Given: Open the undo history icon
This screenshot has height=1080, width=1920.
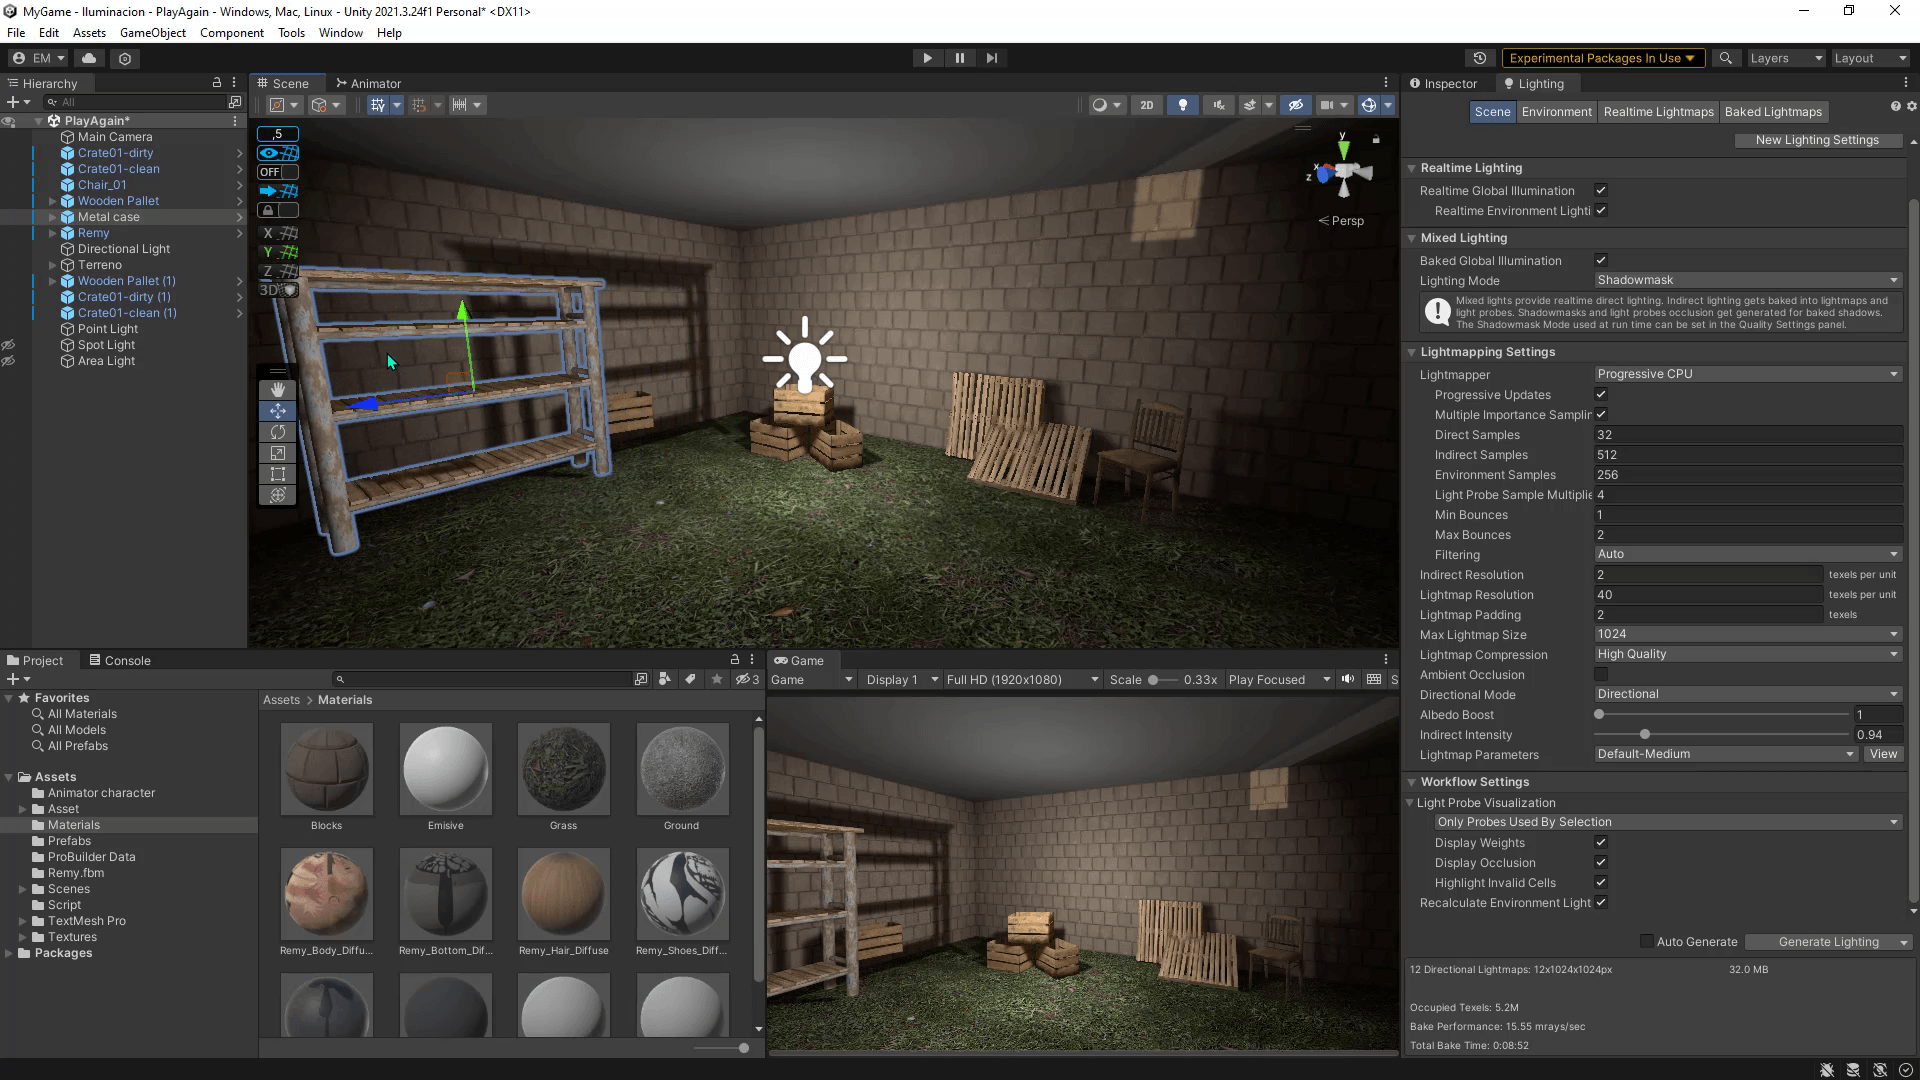Looking at the screenshot, I should click(x=1480, y=58).
